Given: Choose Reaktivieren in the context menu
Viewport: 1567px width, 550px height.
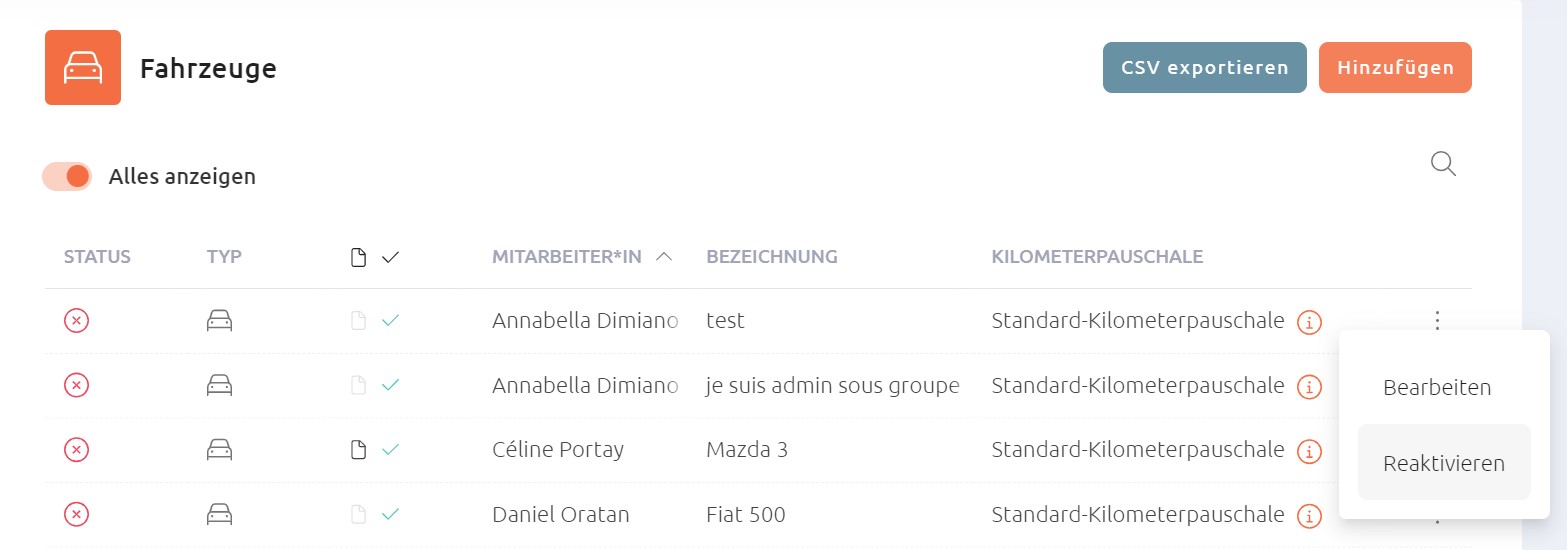Looking at the screenshot, I should pos(1444,462).
